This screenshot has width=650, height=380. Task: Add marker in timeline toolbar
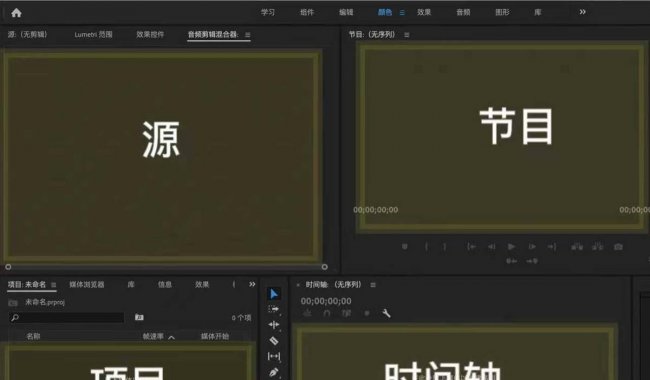pyautogui.click(x=367, y=313)
